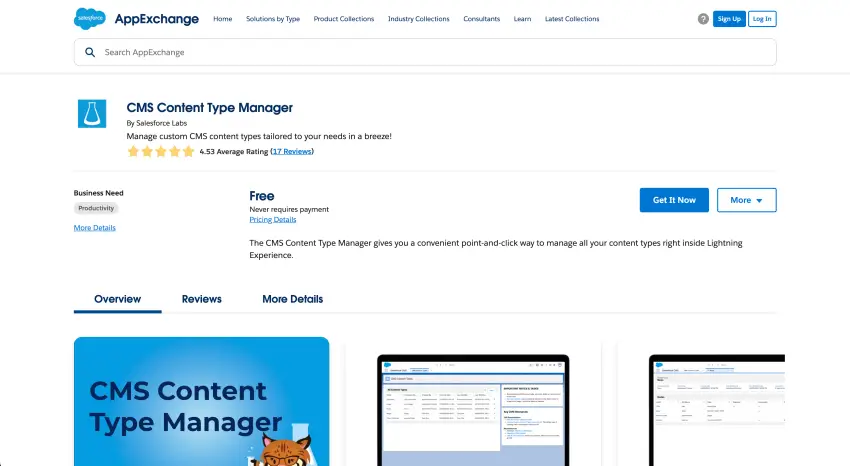Click the AppExchange wordmark
Viewport: 850px width, 466px height.
(x=157, y=19)
